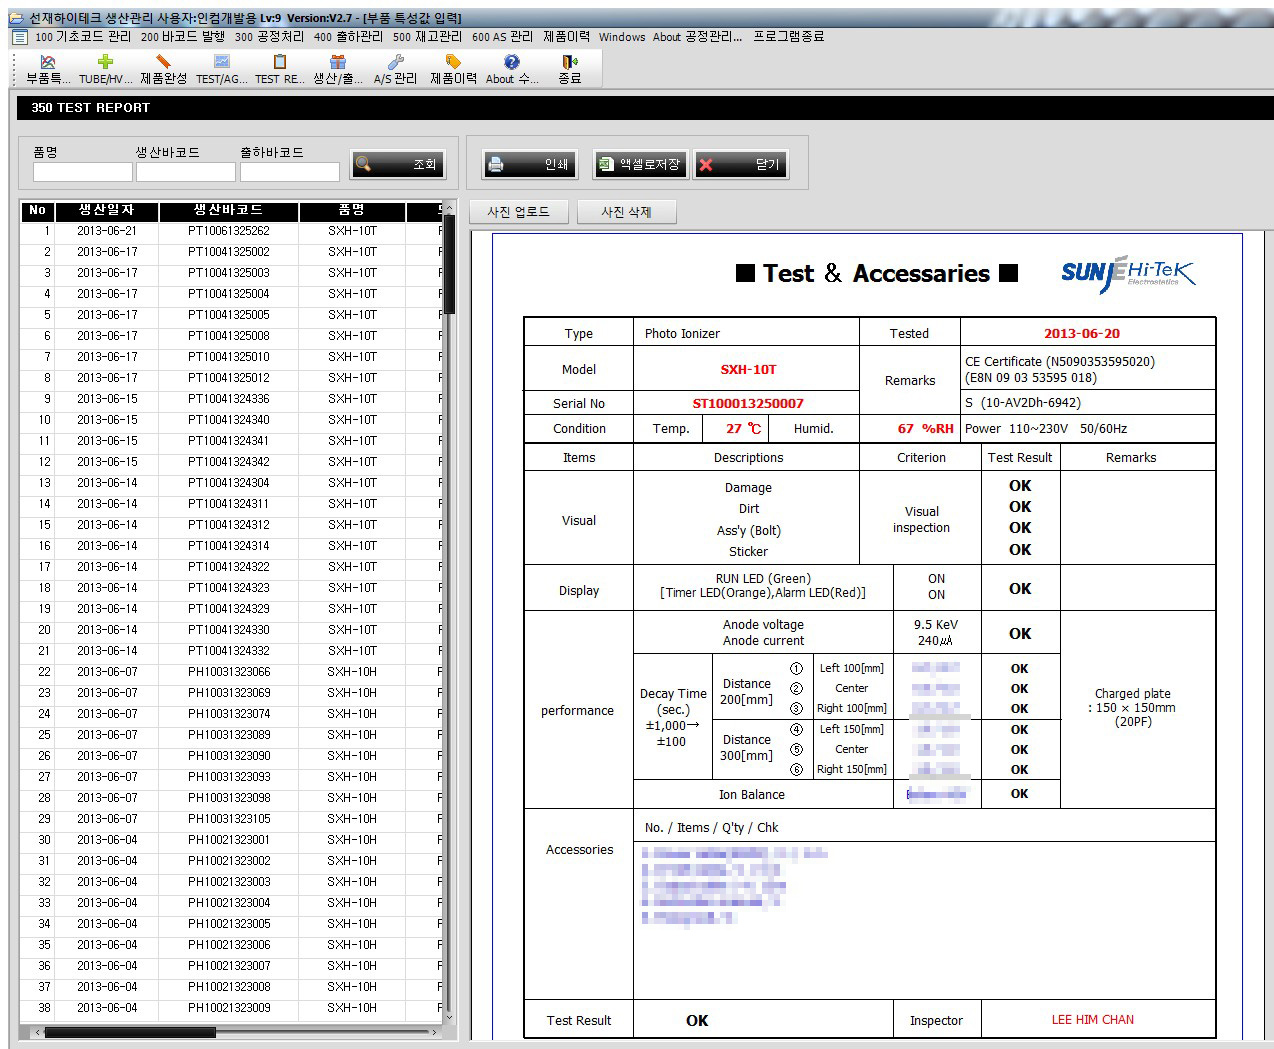This screenshot has height=1049, width=1274.
Task: Click tested date 2013-06-20 in the report
Action: [1082, 334]
